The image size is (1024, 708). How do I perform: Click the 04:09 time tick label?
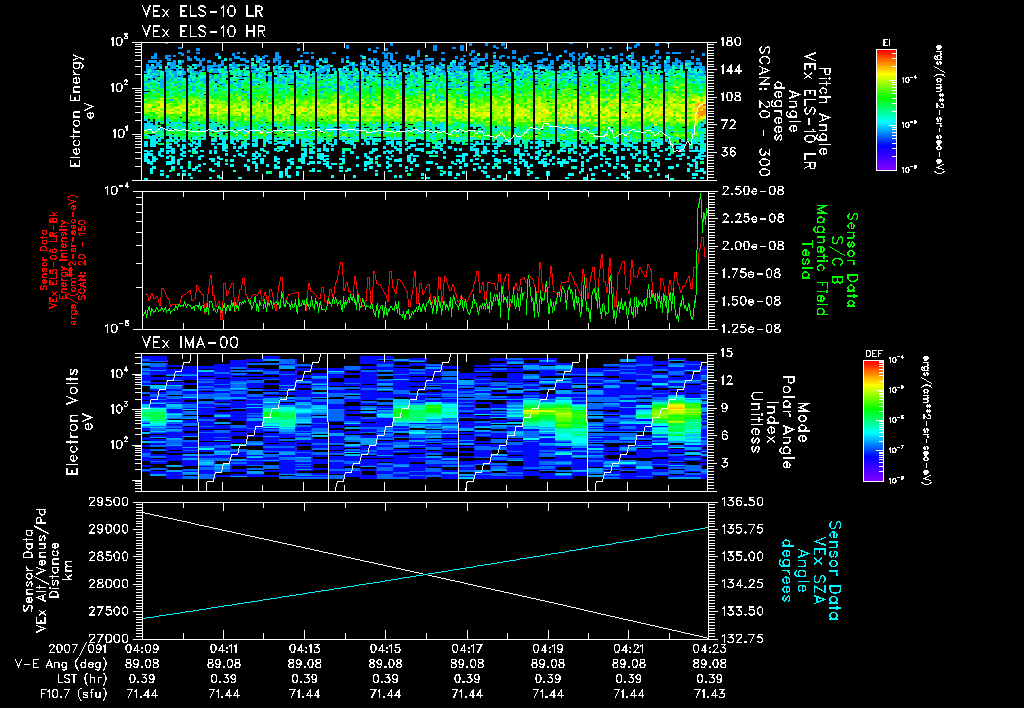(142, 649)
